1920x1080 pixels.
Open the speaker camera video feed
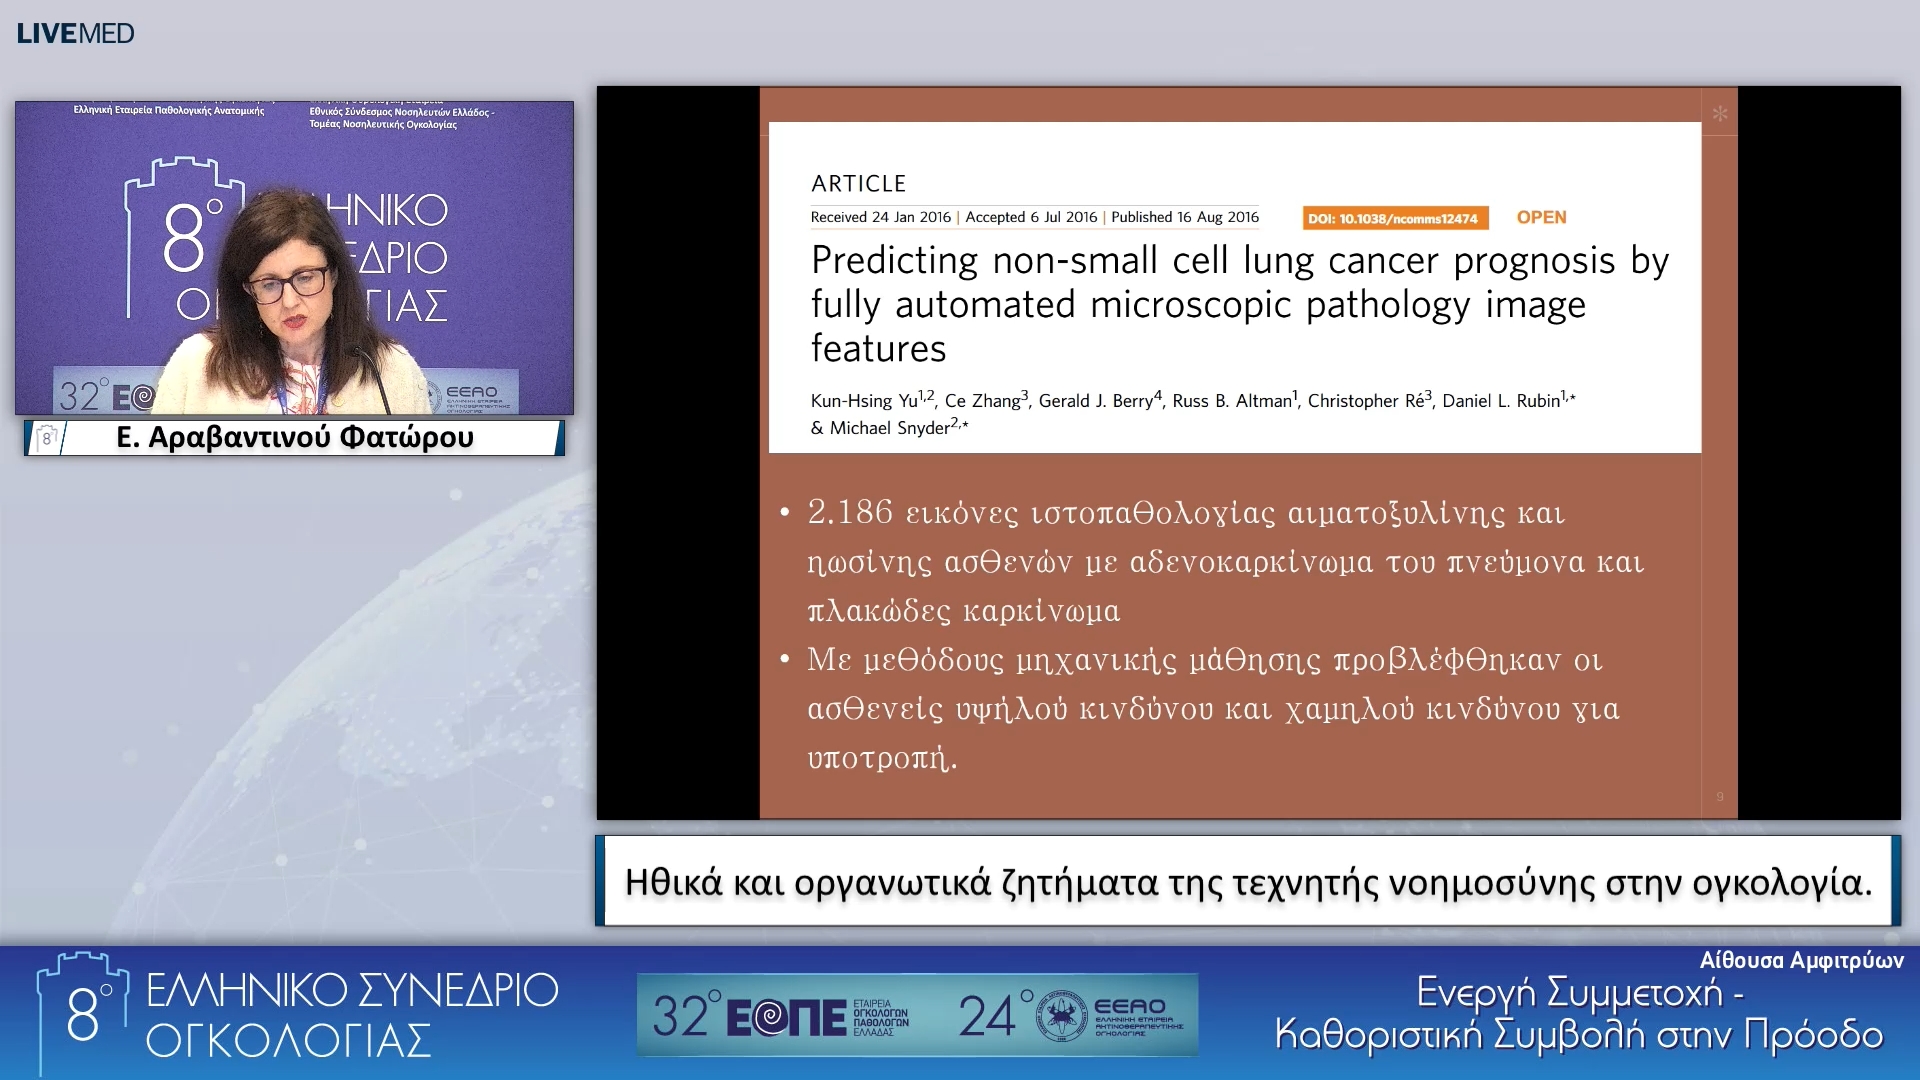(x=294, y=258)
